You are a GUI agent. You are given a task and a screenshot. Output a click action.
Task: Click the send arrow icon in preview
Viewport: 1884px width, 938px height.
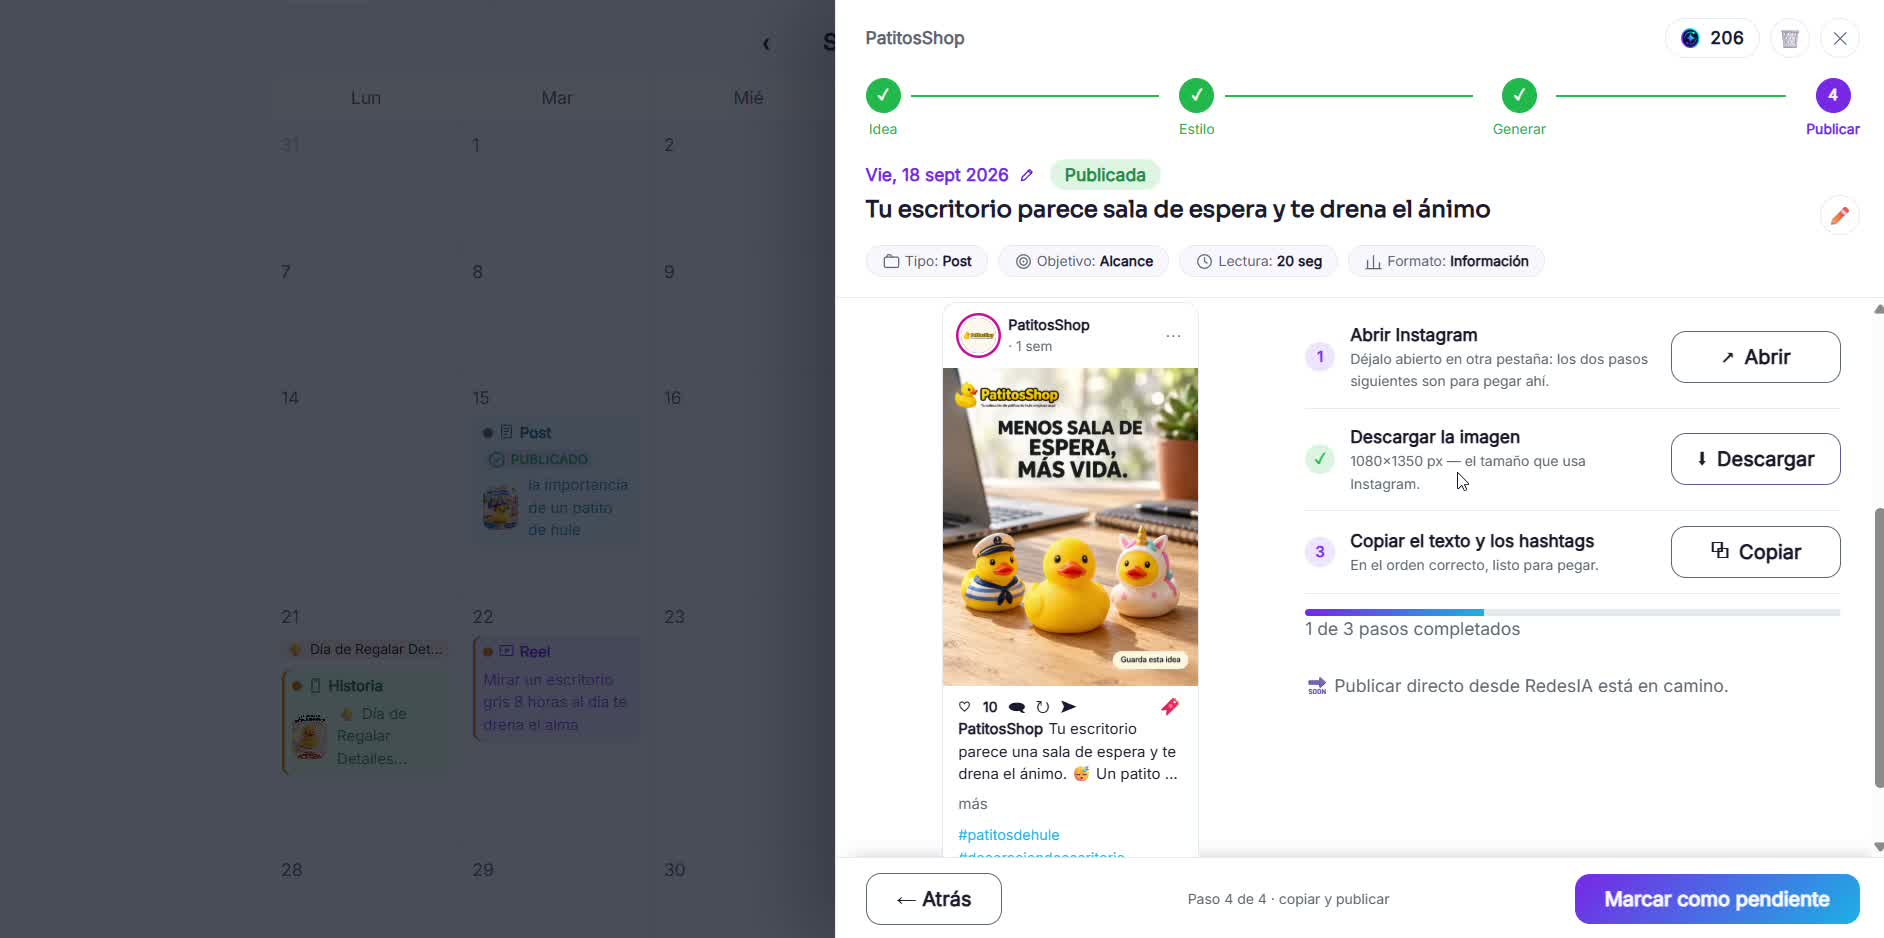click(1068, 707)
